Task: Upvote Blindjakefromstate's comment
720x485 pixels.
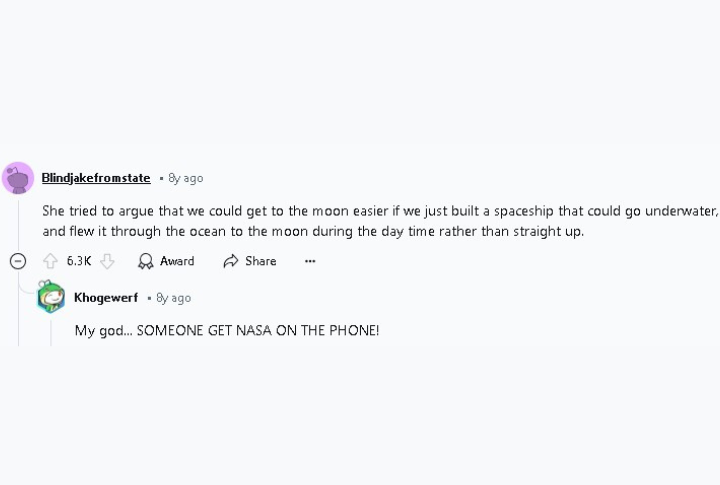Action: [50, 261]
